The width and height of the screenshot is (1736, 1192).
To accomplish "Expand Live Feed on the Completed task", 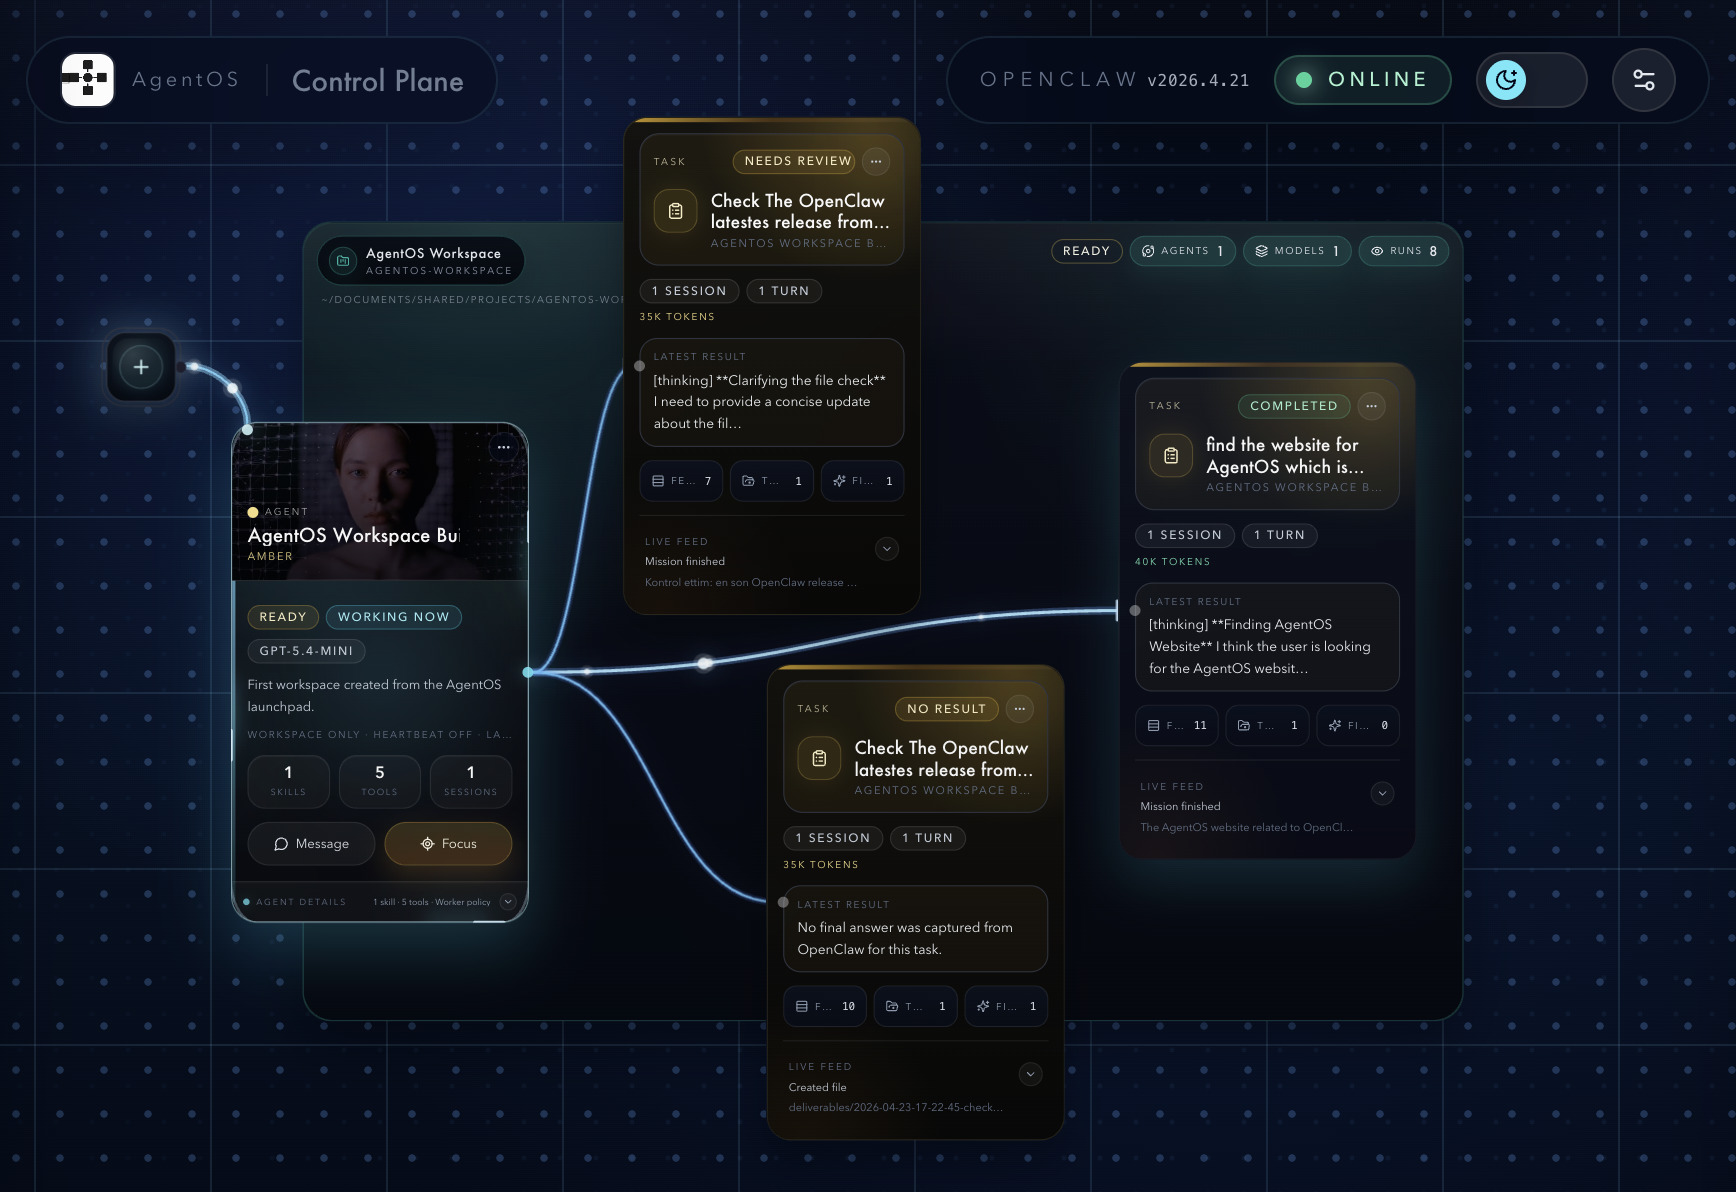I will click(1382, 794).
